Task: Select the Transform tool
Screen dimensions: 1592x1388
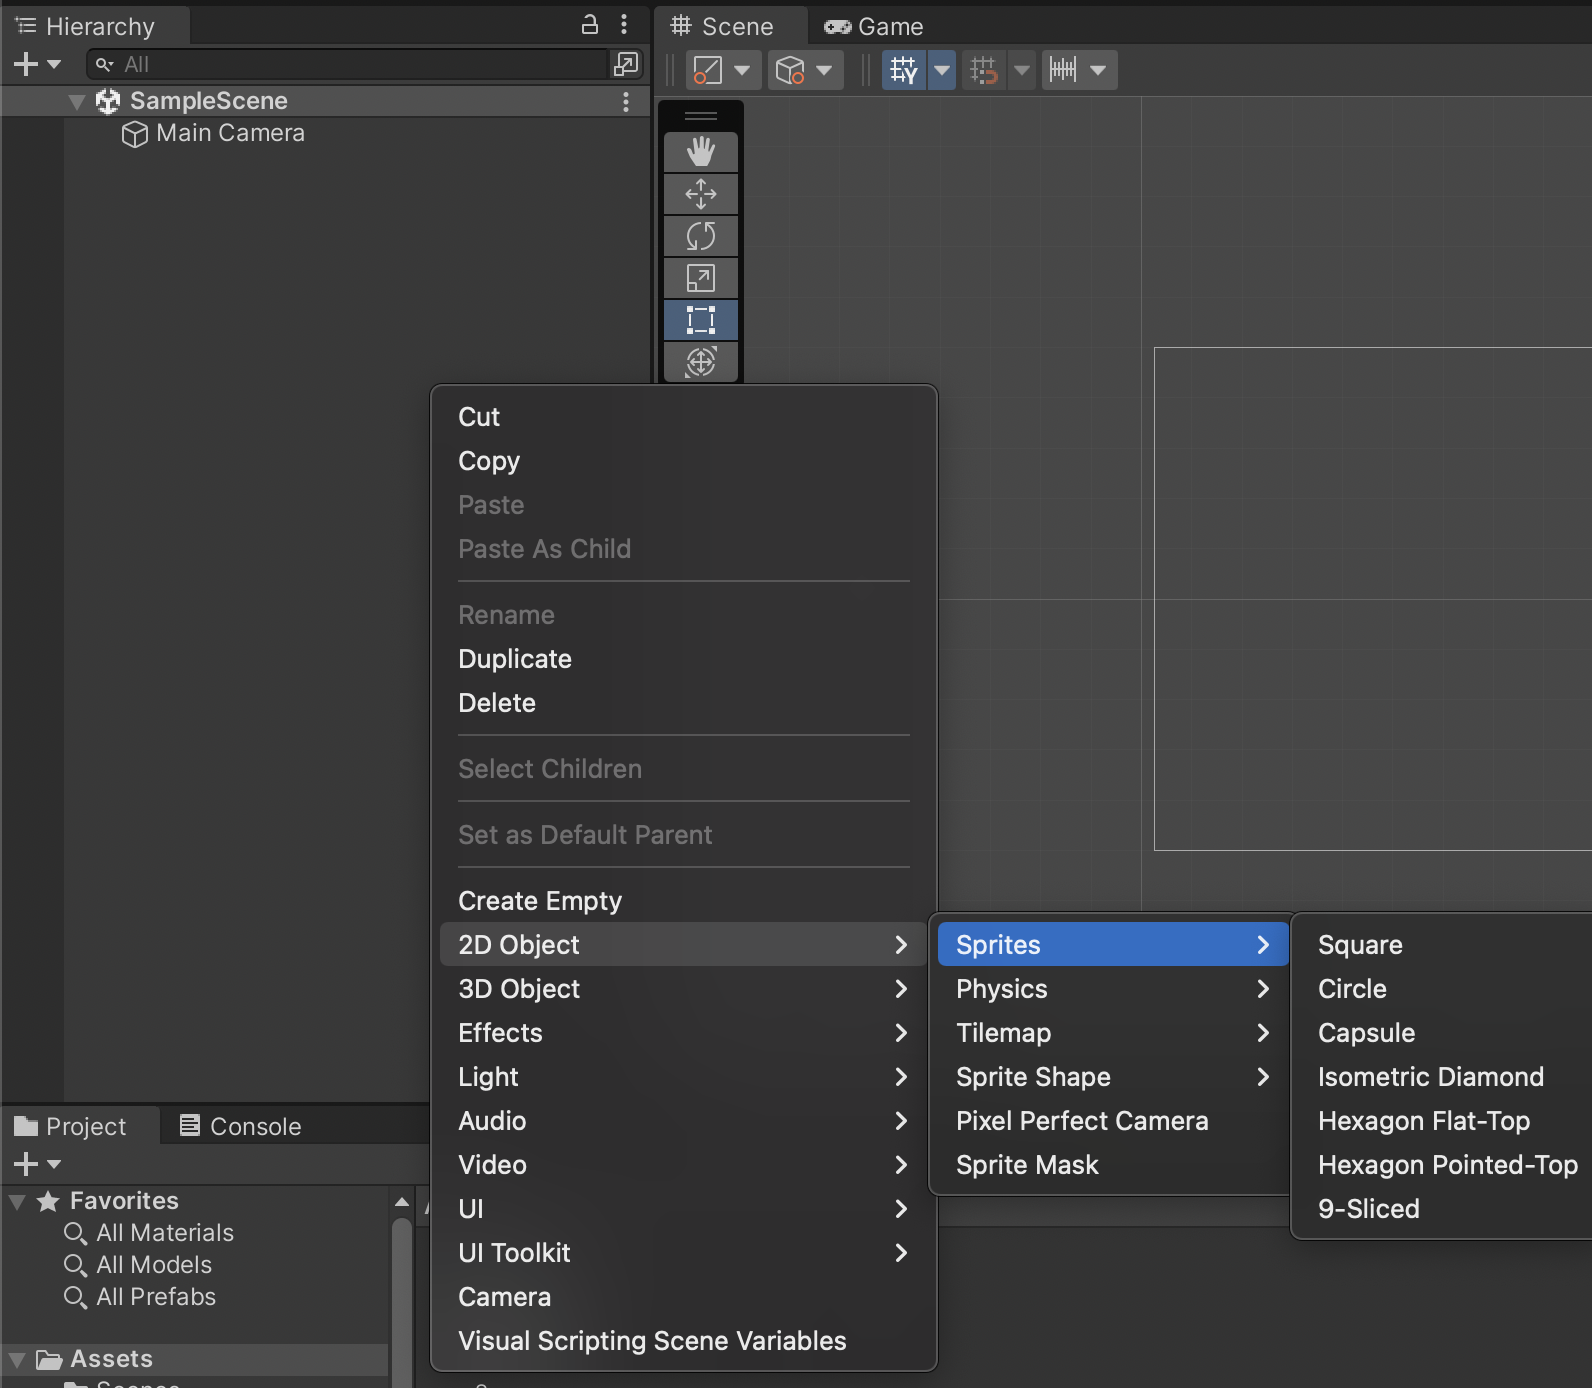Action: 700,362
